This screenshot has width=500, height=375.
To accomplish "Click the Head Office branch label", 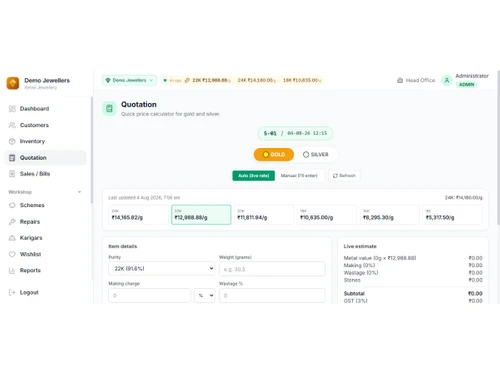I will point(420,80).
